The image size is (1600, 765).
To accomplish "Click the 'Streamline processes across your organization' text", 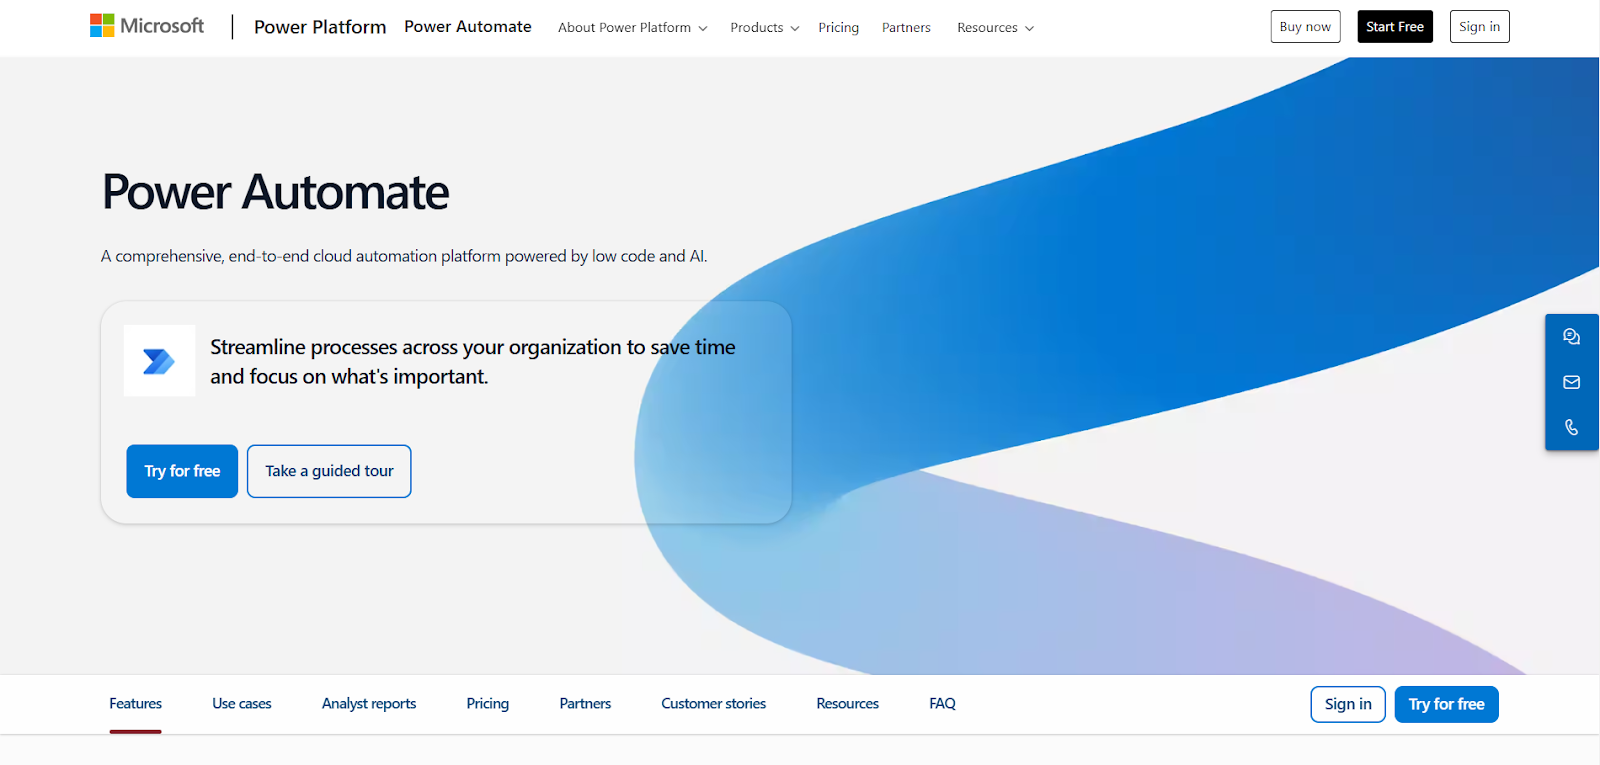I will [x=473, y=362].
